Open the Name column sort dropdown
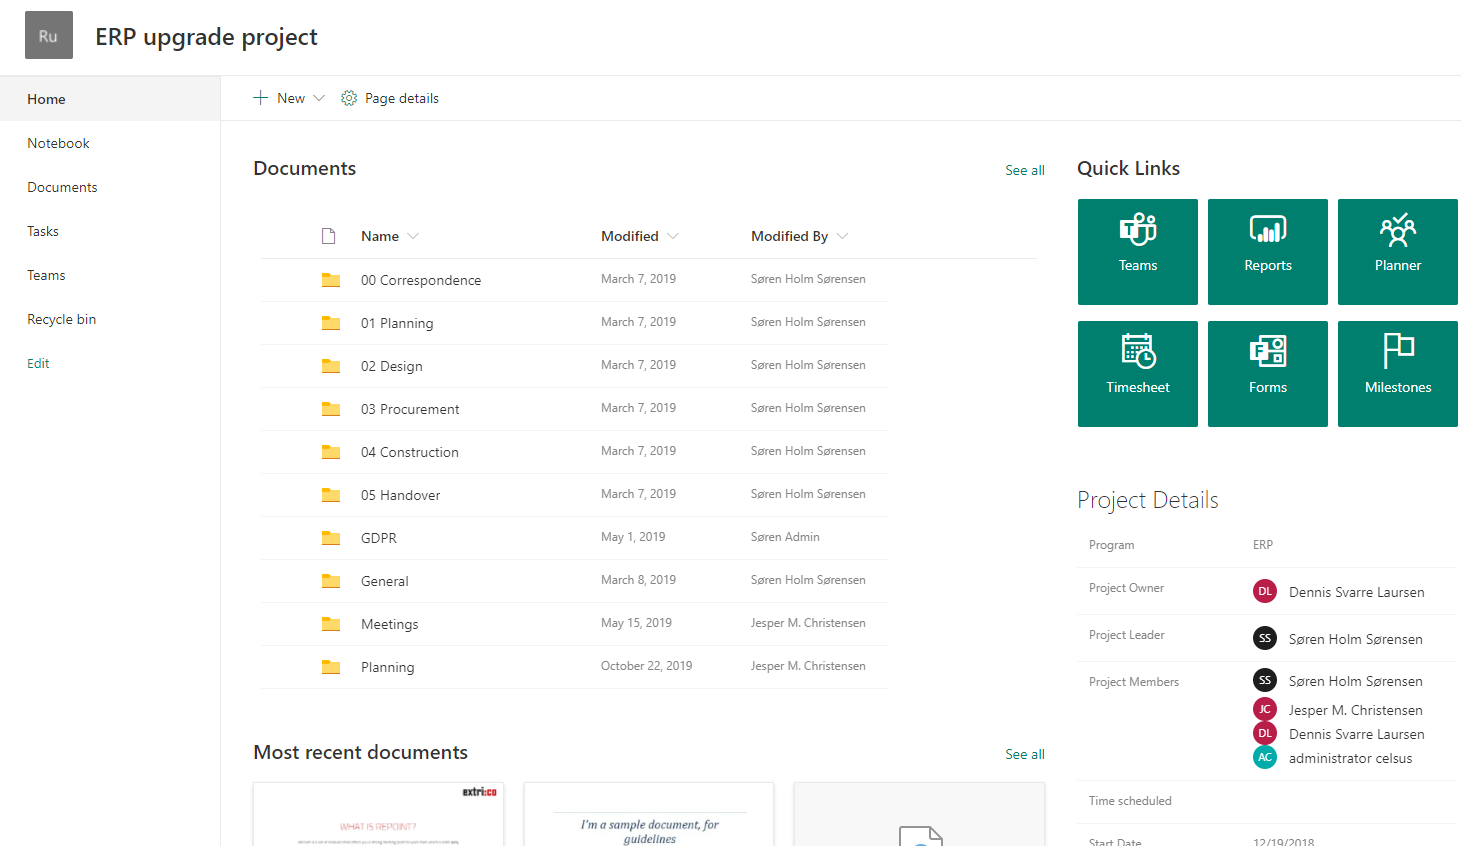This screenshot has width=1461, height=846. click(413, 236)
